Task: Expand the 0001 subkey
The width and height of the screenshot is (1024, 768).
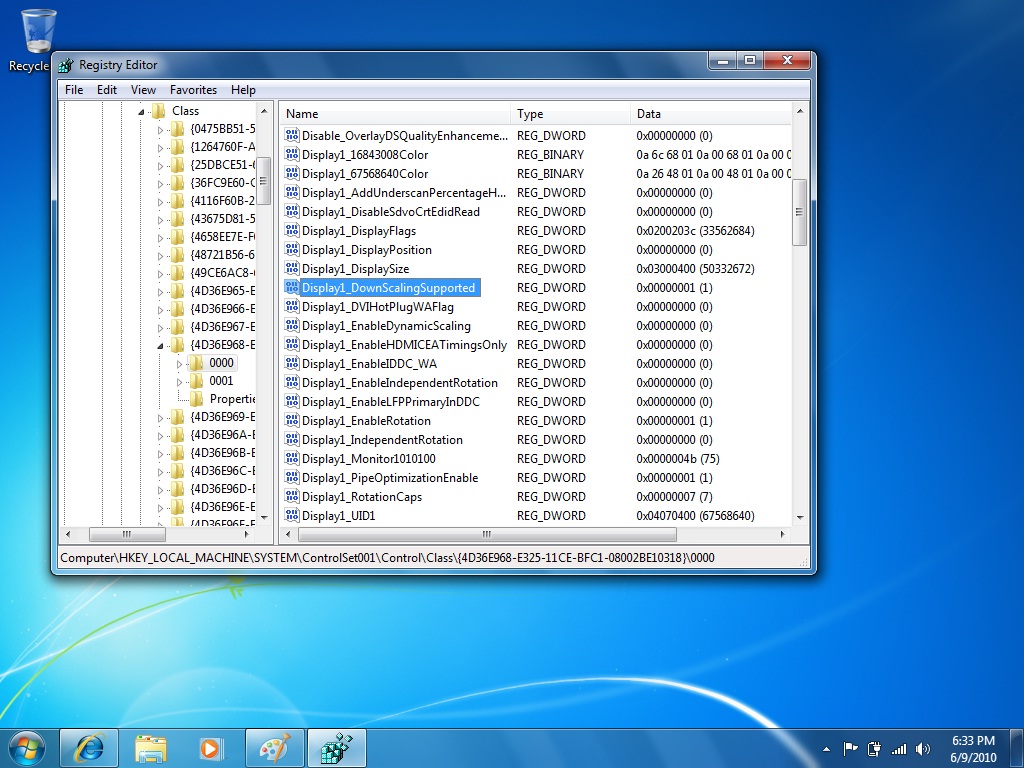Action: [180, 381]
